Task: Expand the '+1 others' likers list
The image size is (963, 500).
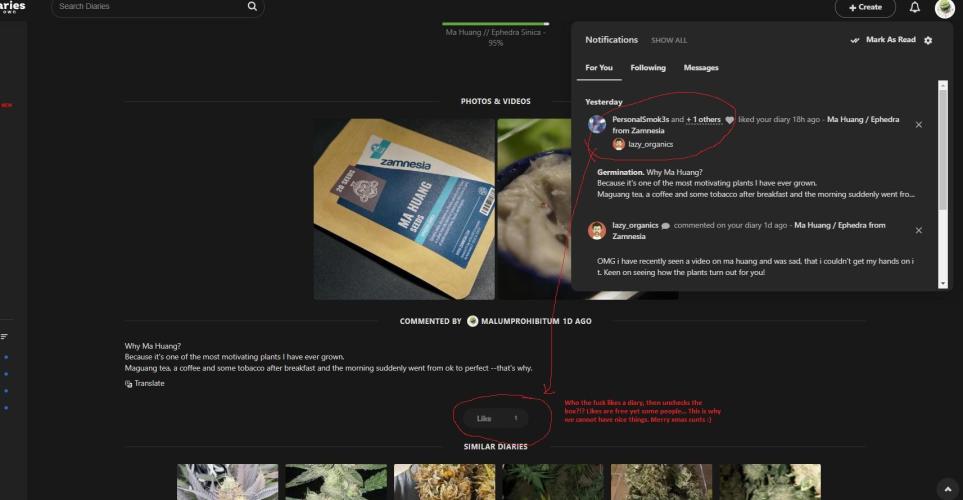Action: 703,119
